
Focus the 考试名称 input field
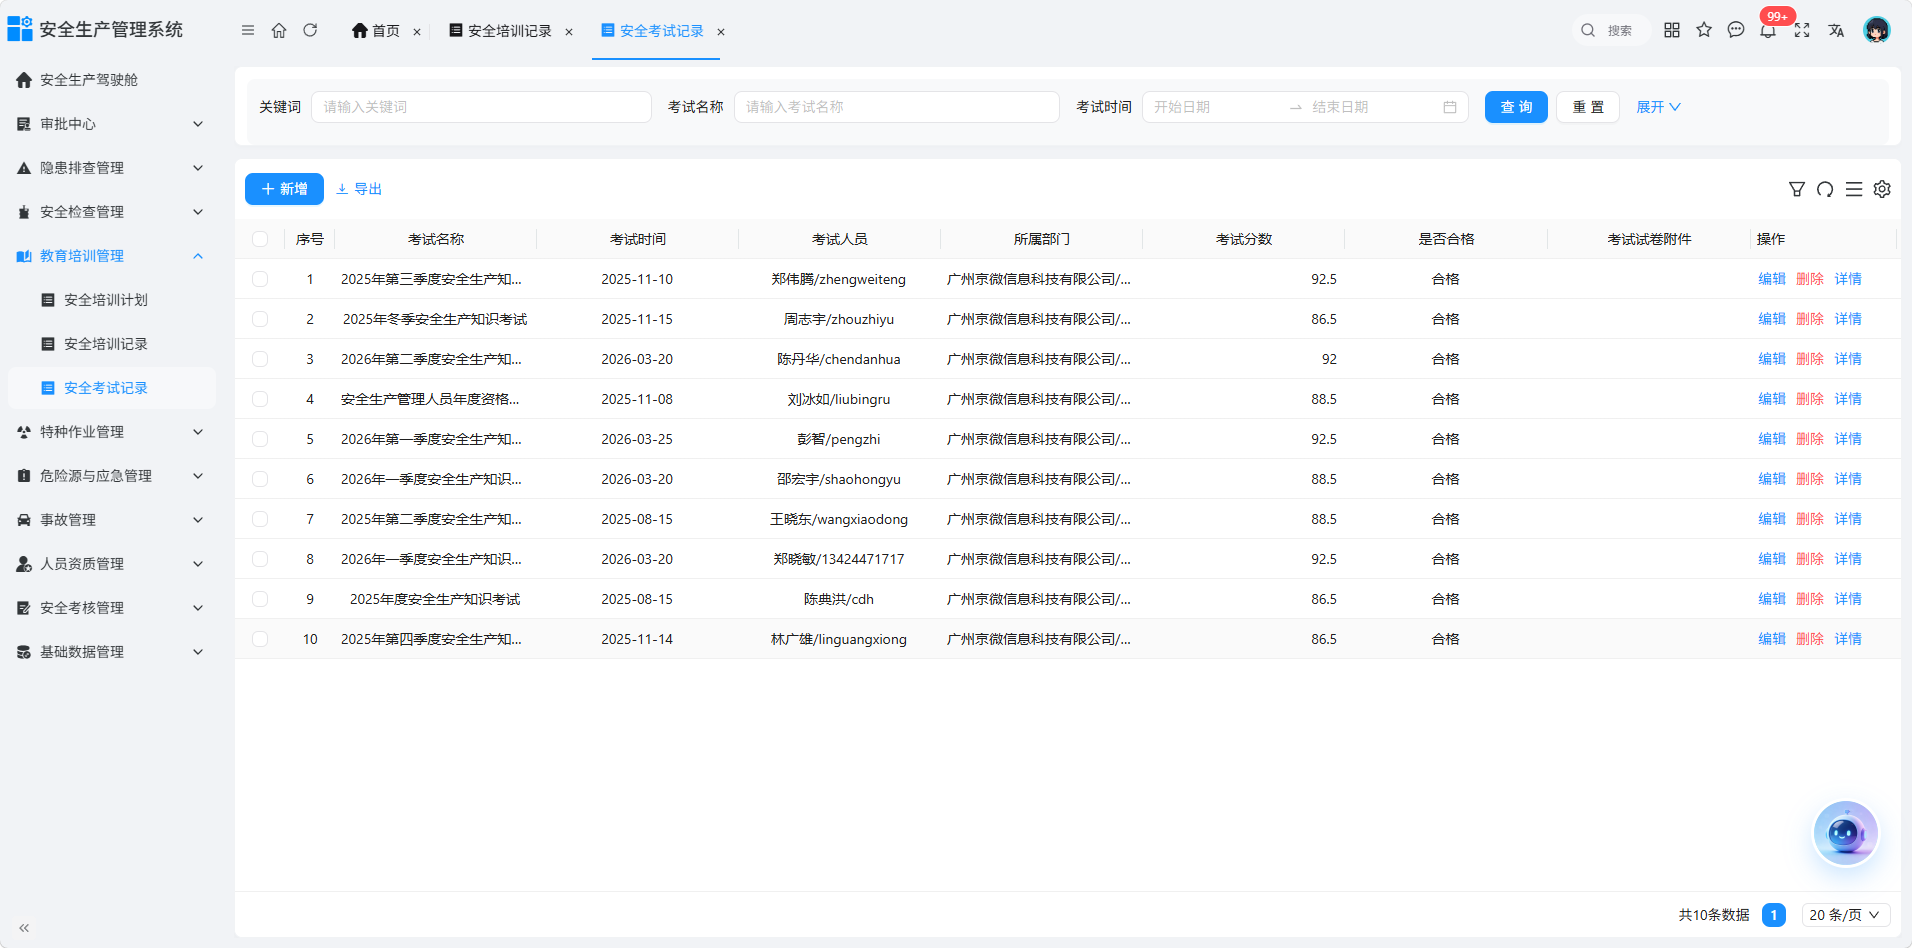pos(897,107)
